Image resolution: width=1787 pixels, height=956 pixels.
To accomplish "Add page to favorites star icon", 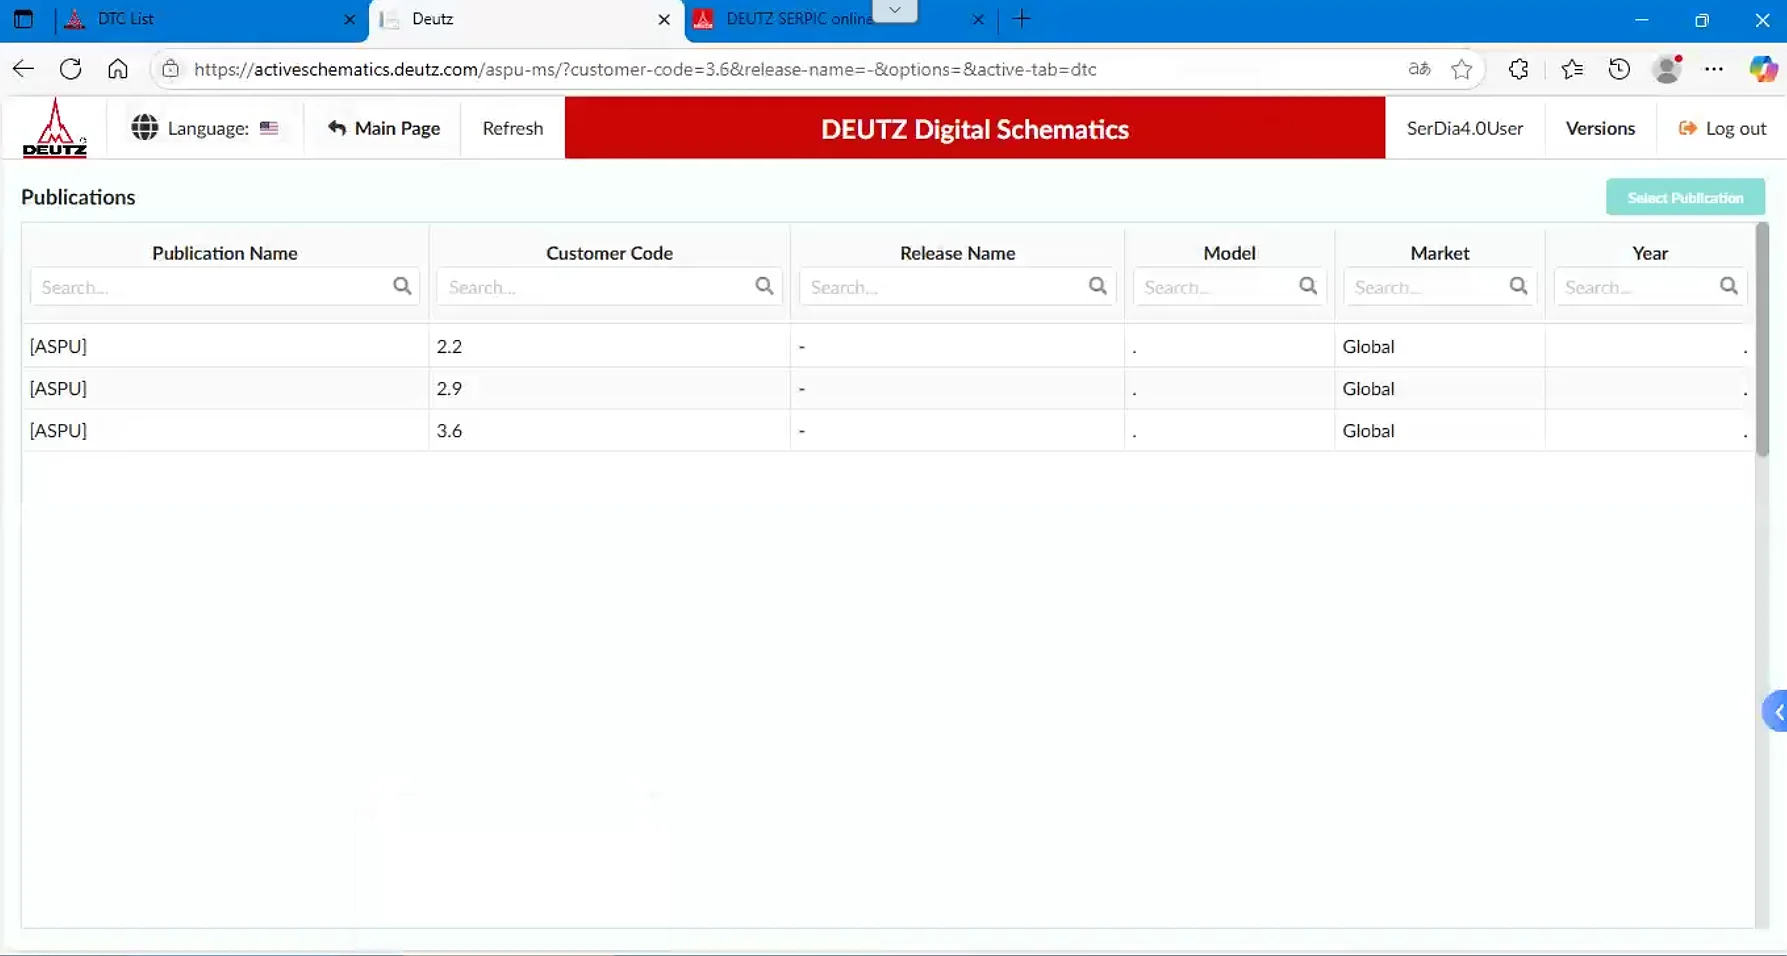I will tap(1462, 69).
